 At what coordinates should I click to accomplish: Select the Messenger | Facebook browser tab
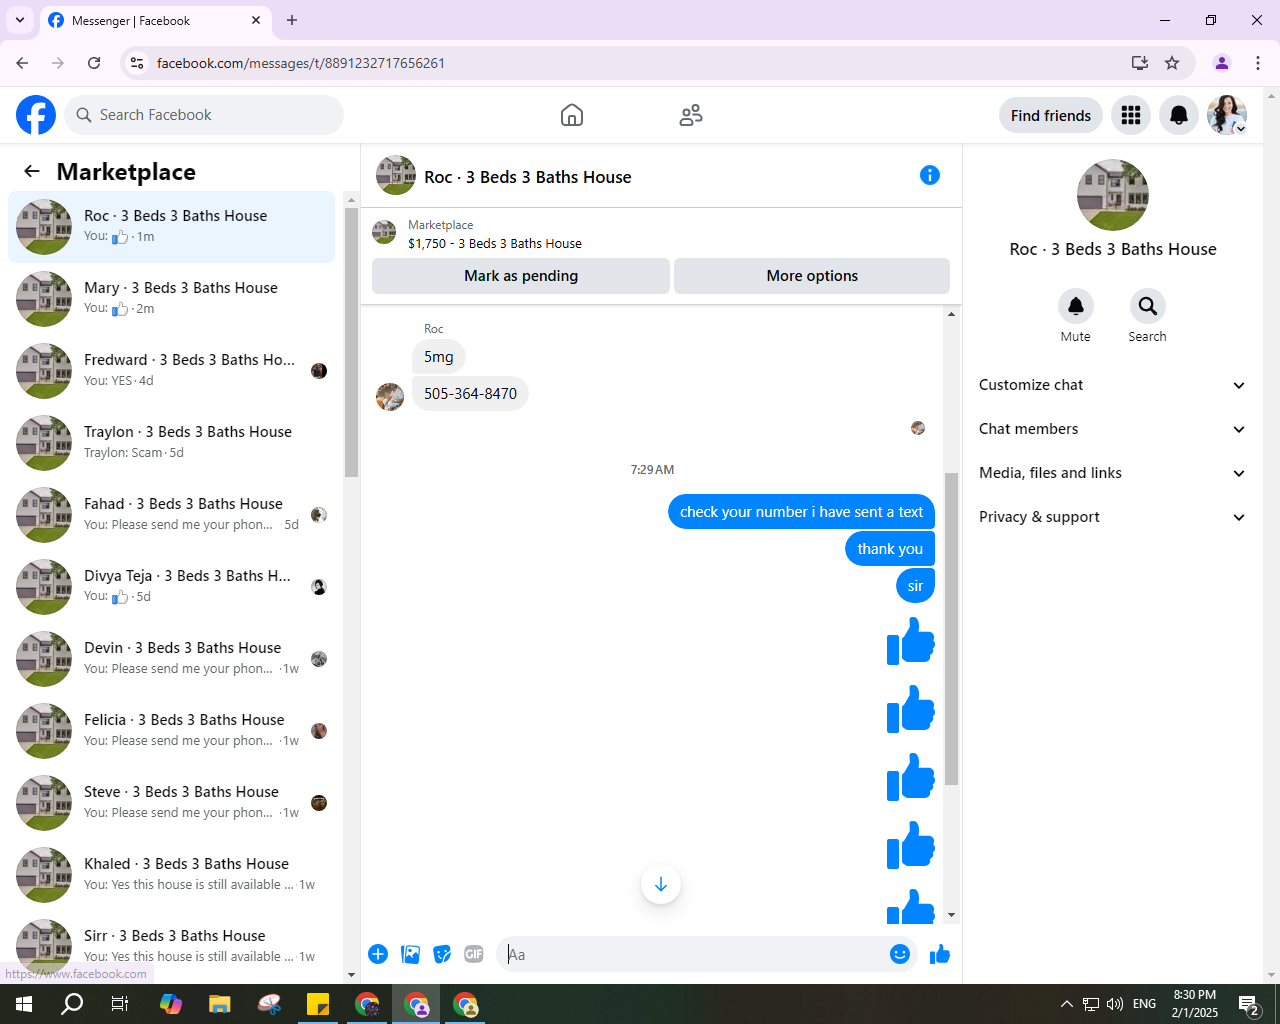click(155, 20)
